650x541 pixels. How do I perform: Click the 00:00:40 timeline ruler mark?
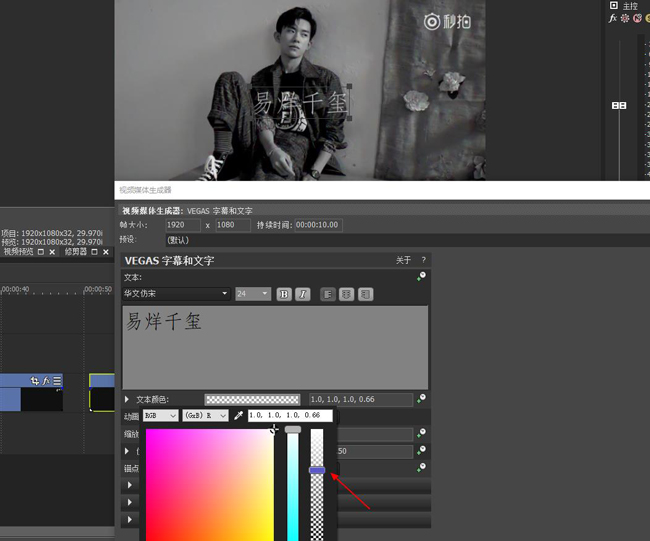tap(15, 289)
